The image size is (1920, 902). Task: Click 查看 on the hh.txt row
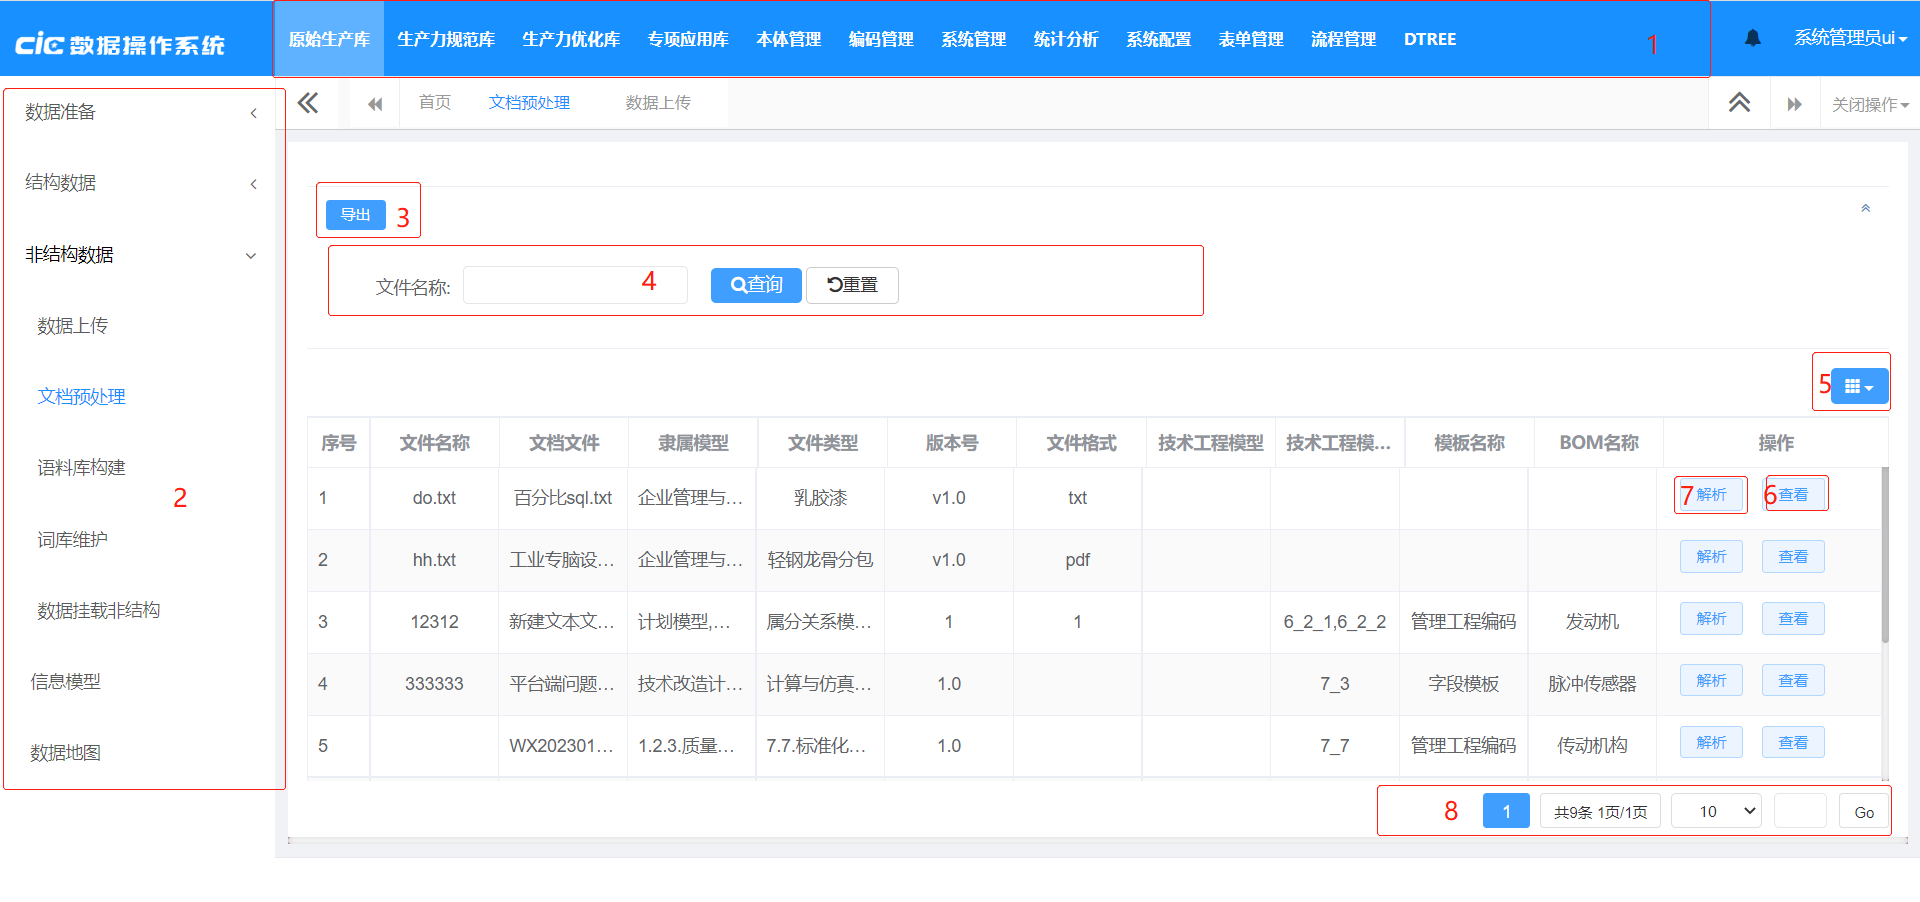(x=1793, y=556)
